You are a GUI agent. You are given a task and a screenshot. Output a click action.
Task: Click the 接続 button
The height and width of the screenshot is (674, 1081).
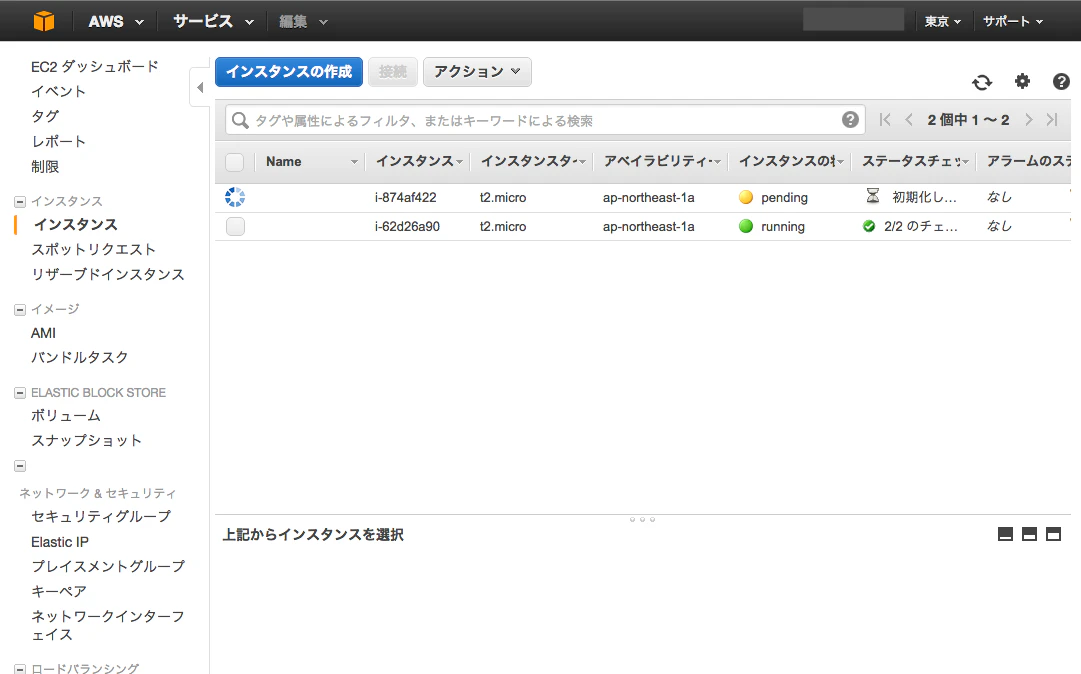(x=393, y=72)
